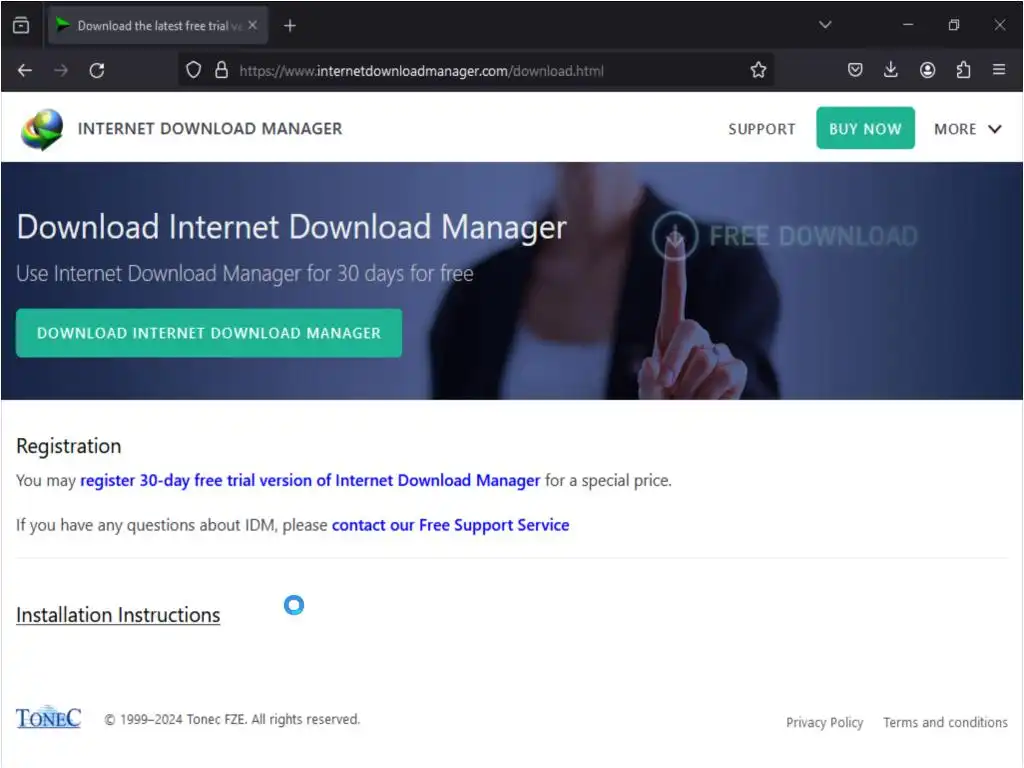Click the forward navigation arrow
Image resolution: width=1024 pixels, height=768 pixels.
click(61, 70)
